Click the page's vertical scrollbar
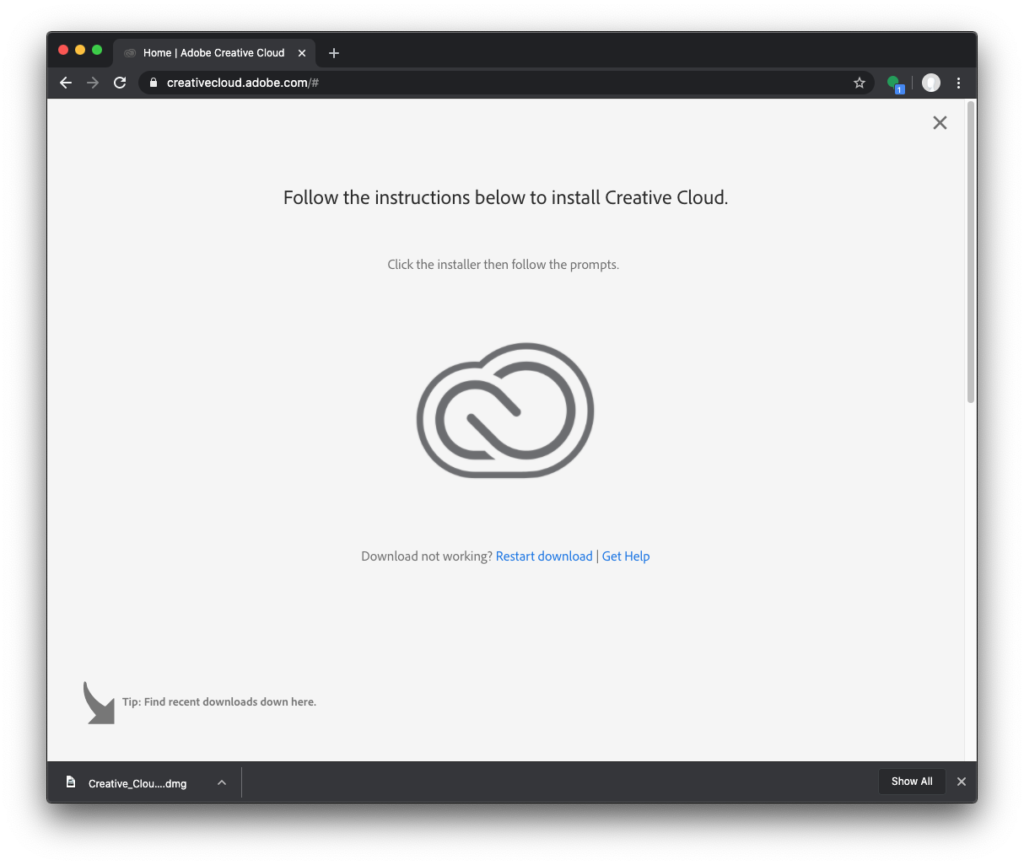Viewport: 1024px width, 865px height. click(x=970, y=250)
